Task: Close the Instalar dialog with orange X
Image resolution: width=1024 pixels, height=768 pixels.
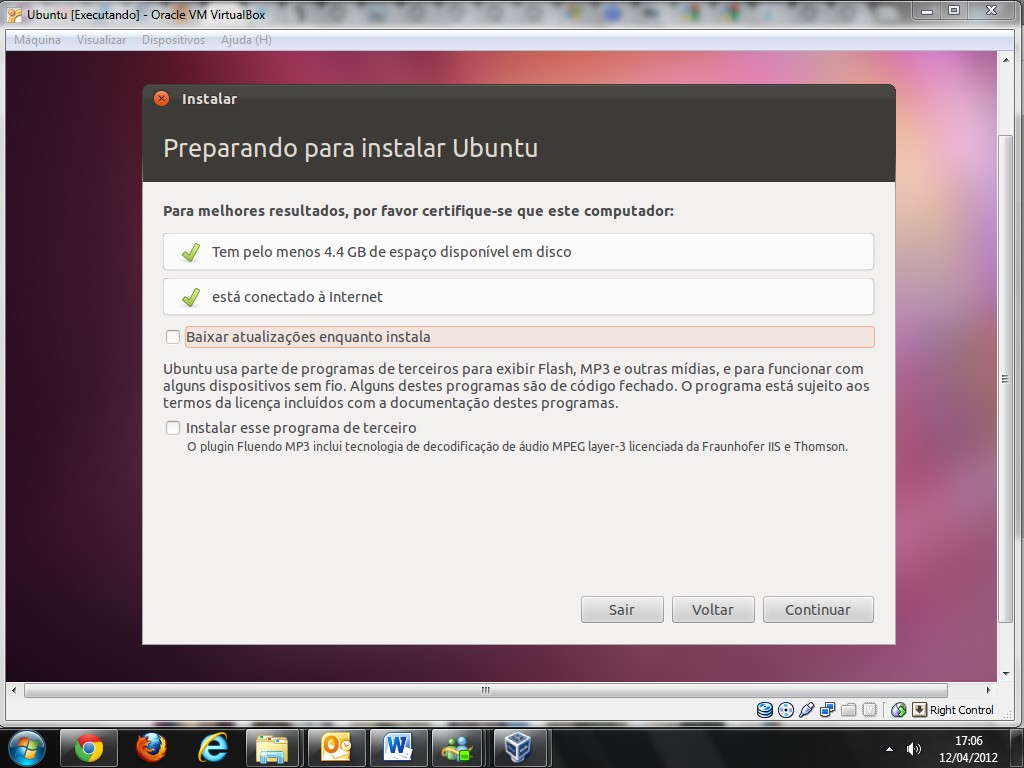Action: (162, 99)
